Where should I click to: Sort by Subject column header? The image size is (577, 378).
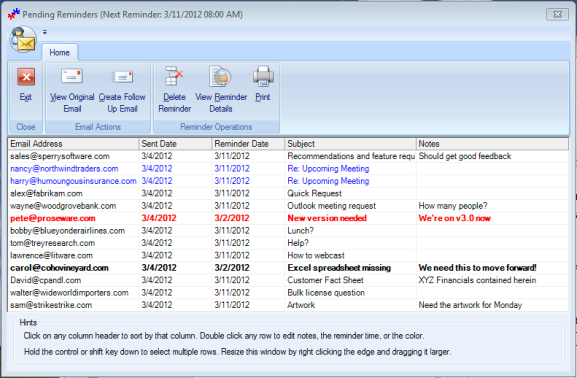pyautogui.click(x=350, y=144)
